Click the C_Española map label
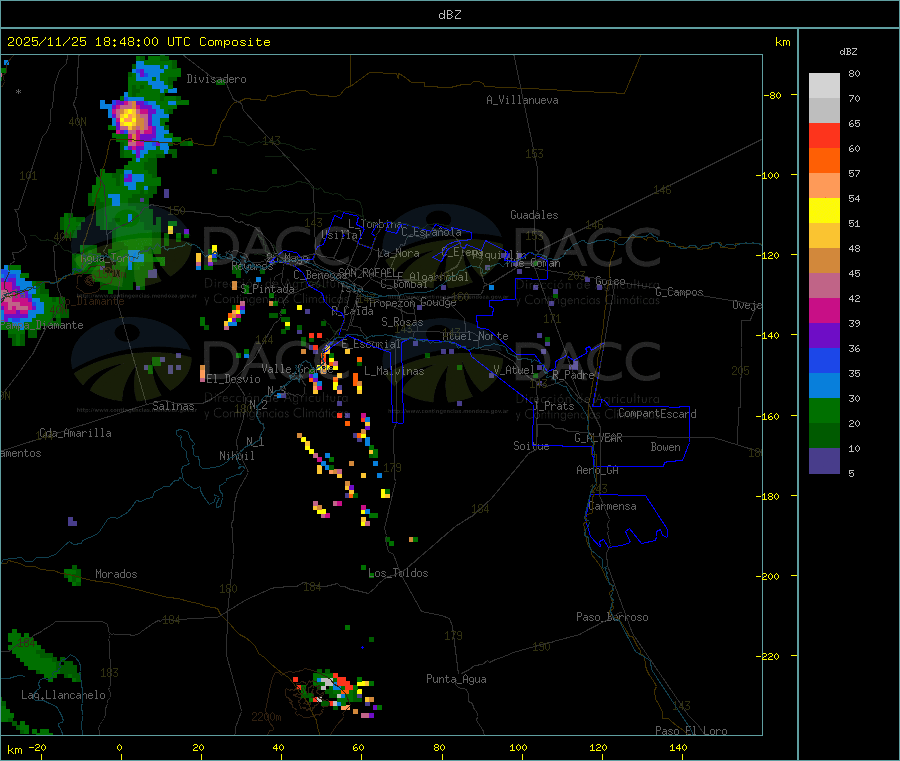 (432, 232)
